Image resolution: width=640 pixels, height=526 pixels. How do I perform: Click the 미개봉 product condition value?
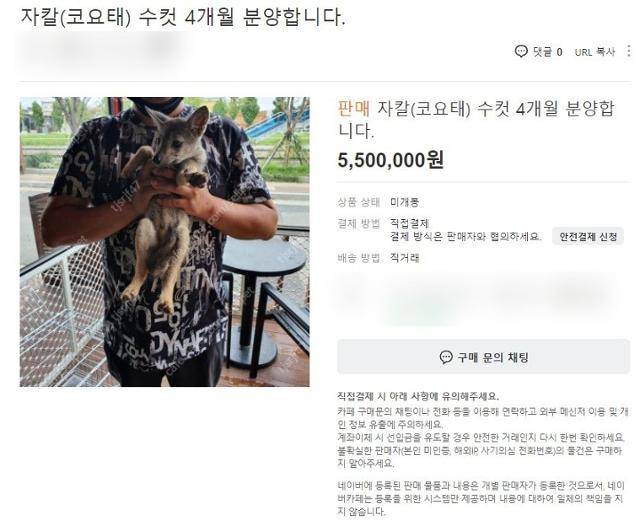coord(404,202)
